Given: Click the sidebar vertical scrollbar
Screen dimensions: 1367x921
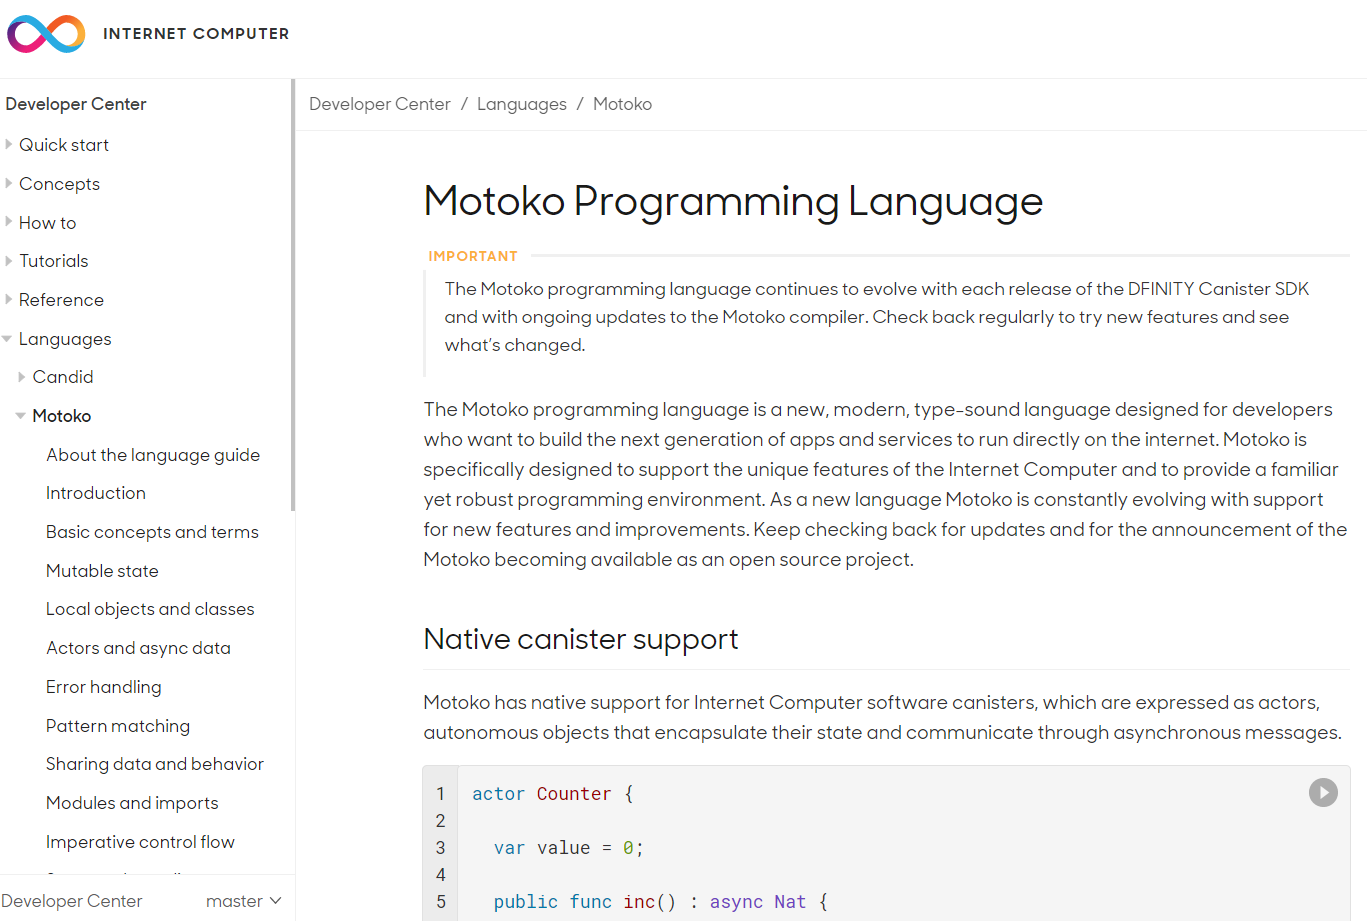Looking at the screenshot, I should point(293,295).
